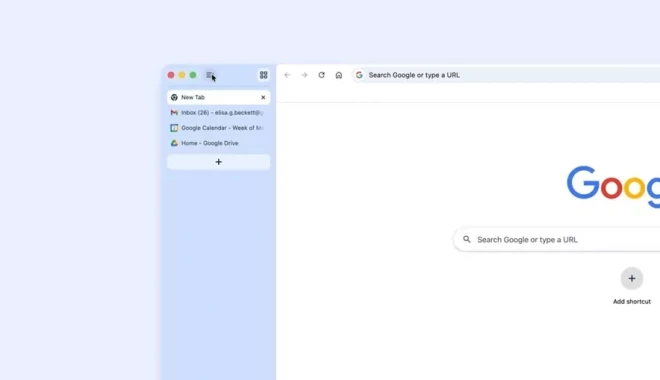Switch to Home - Google Drive tab
This screenshot has height=380, width=660.
click(x=218, y=143)
